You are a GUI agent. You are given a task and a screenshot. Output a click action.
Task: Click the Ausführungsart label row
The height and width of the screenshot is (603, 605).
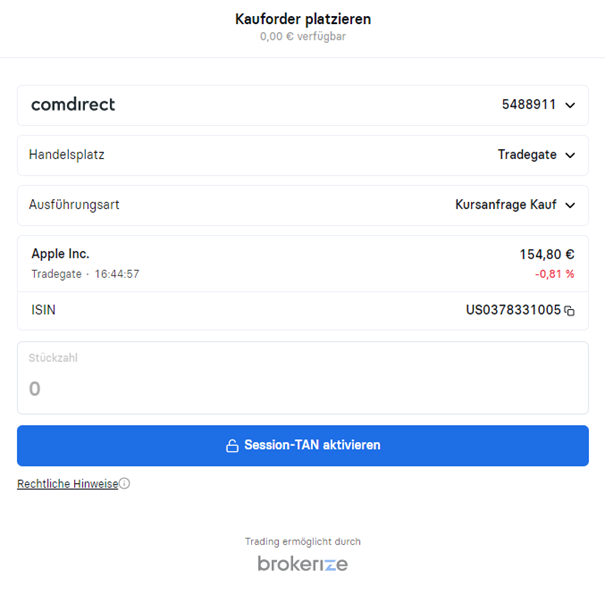coord(303,205)
